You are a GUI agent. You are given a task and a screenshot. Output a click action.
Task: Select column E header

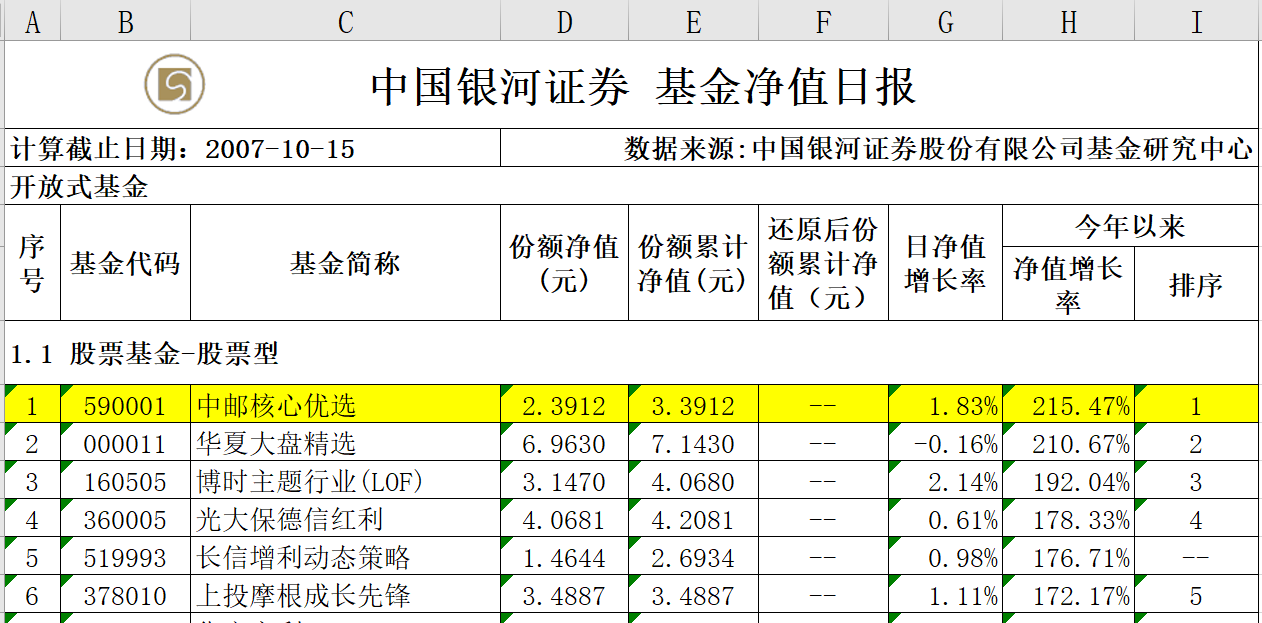pyautogui.click(x=693, y=21)
